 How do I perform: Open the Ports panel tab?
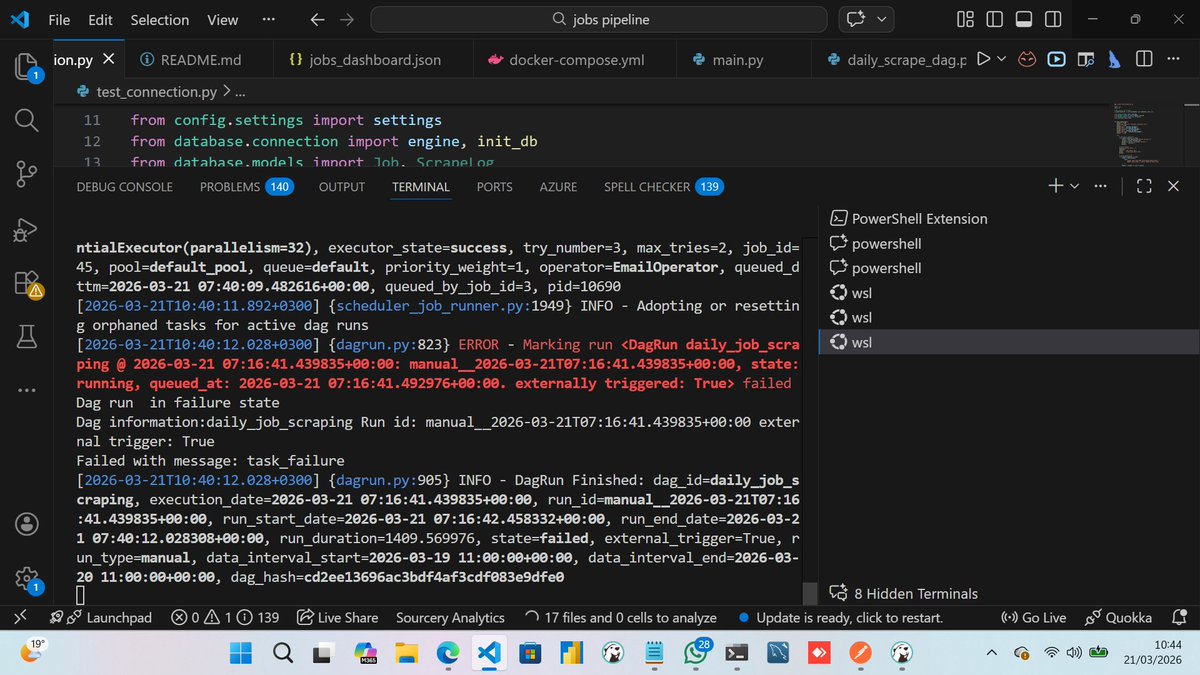pos(494,186)
